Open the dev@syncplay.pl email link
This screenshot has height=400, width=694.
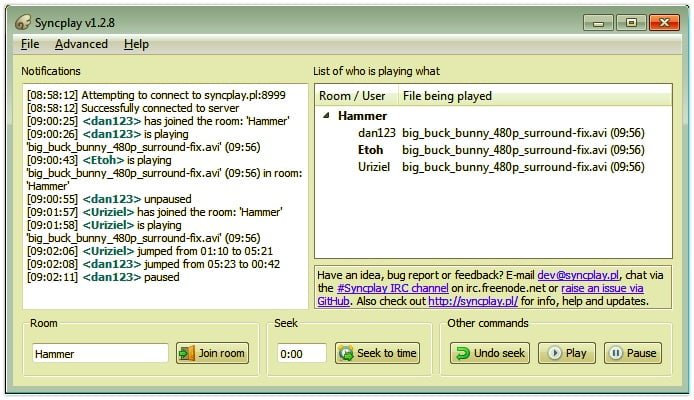tap(578, 275)
